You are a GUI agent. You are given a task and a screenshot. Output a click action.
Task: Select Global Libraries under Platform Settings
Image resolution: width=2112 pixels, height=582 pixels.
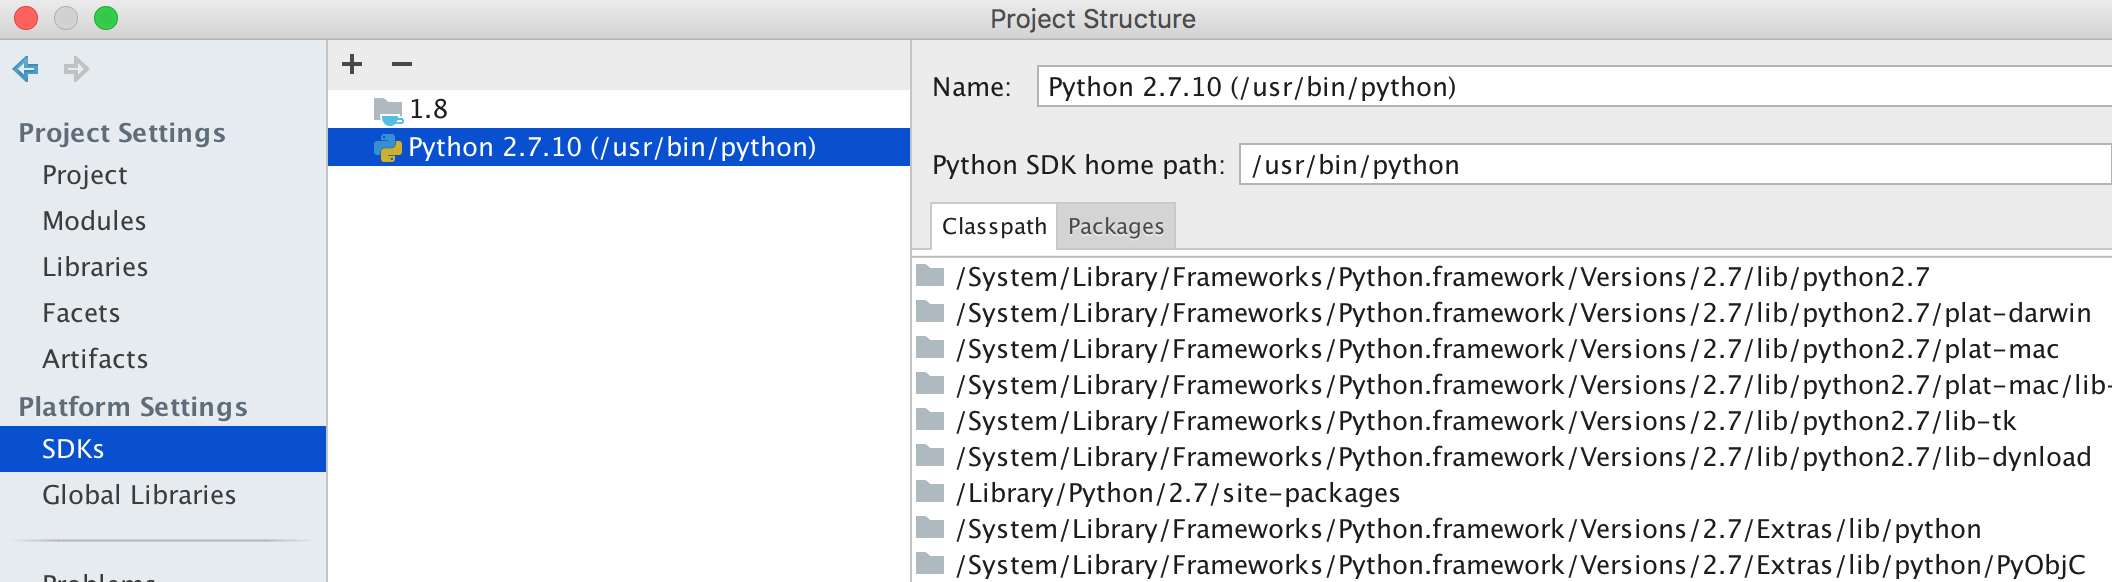(x=139, y=495)
